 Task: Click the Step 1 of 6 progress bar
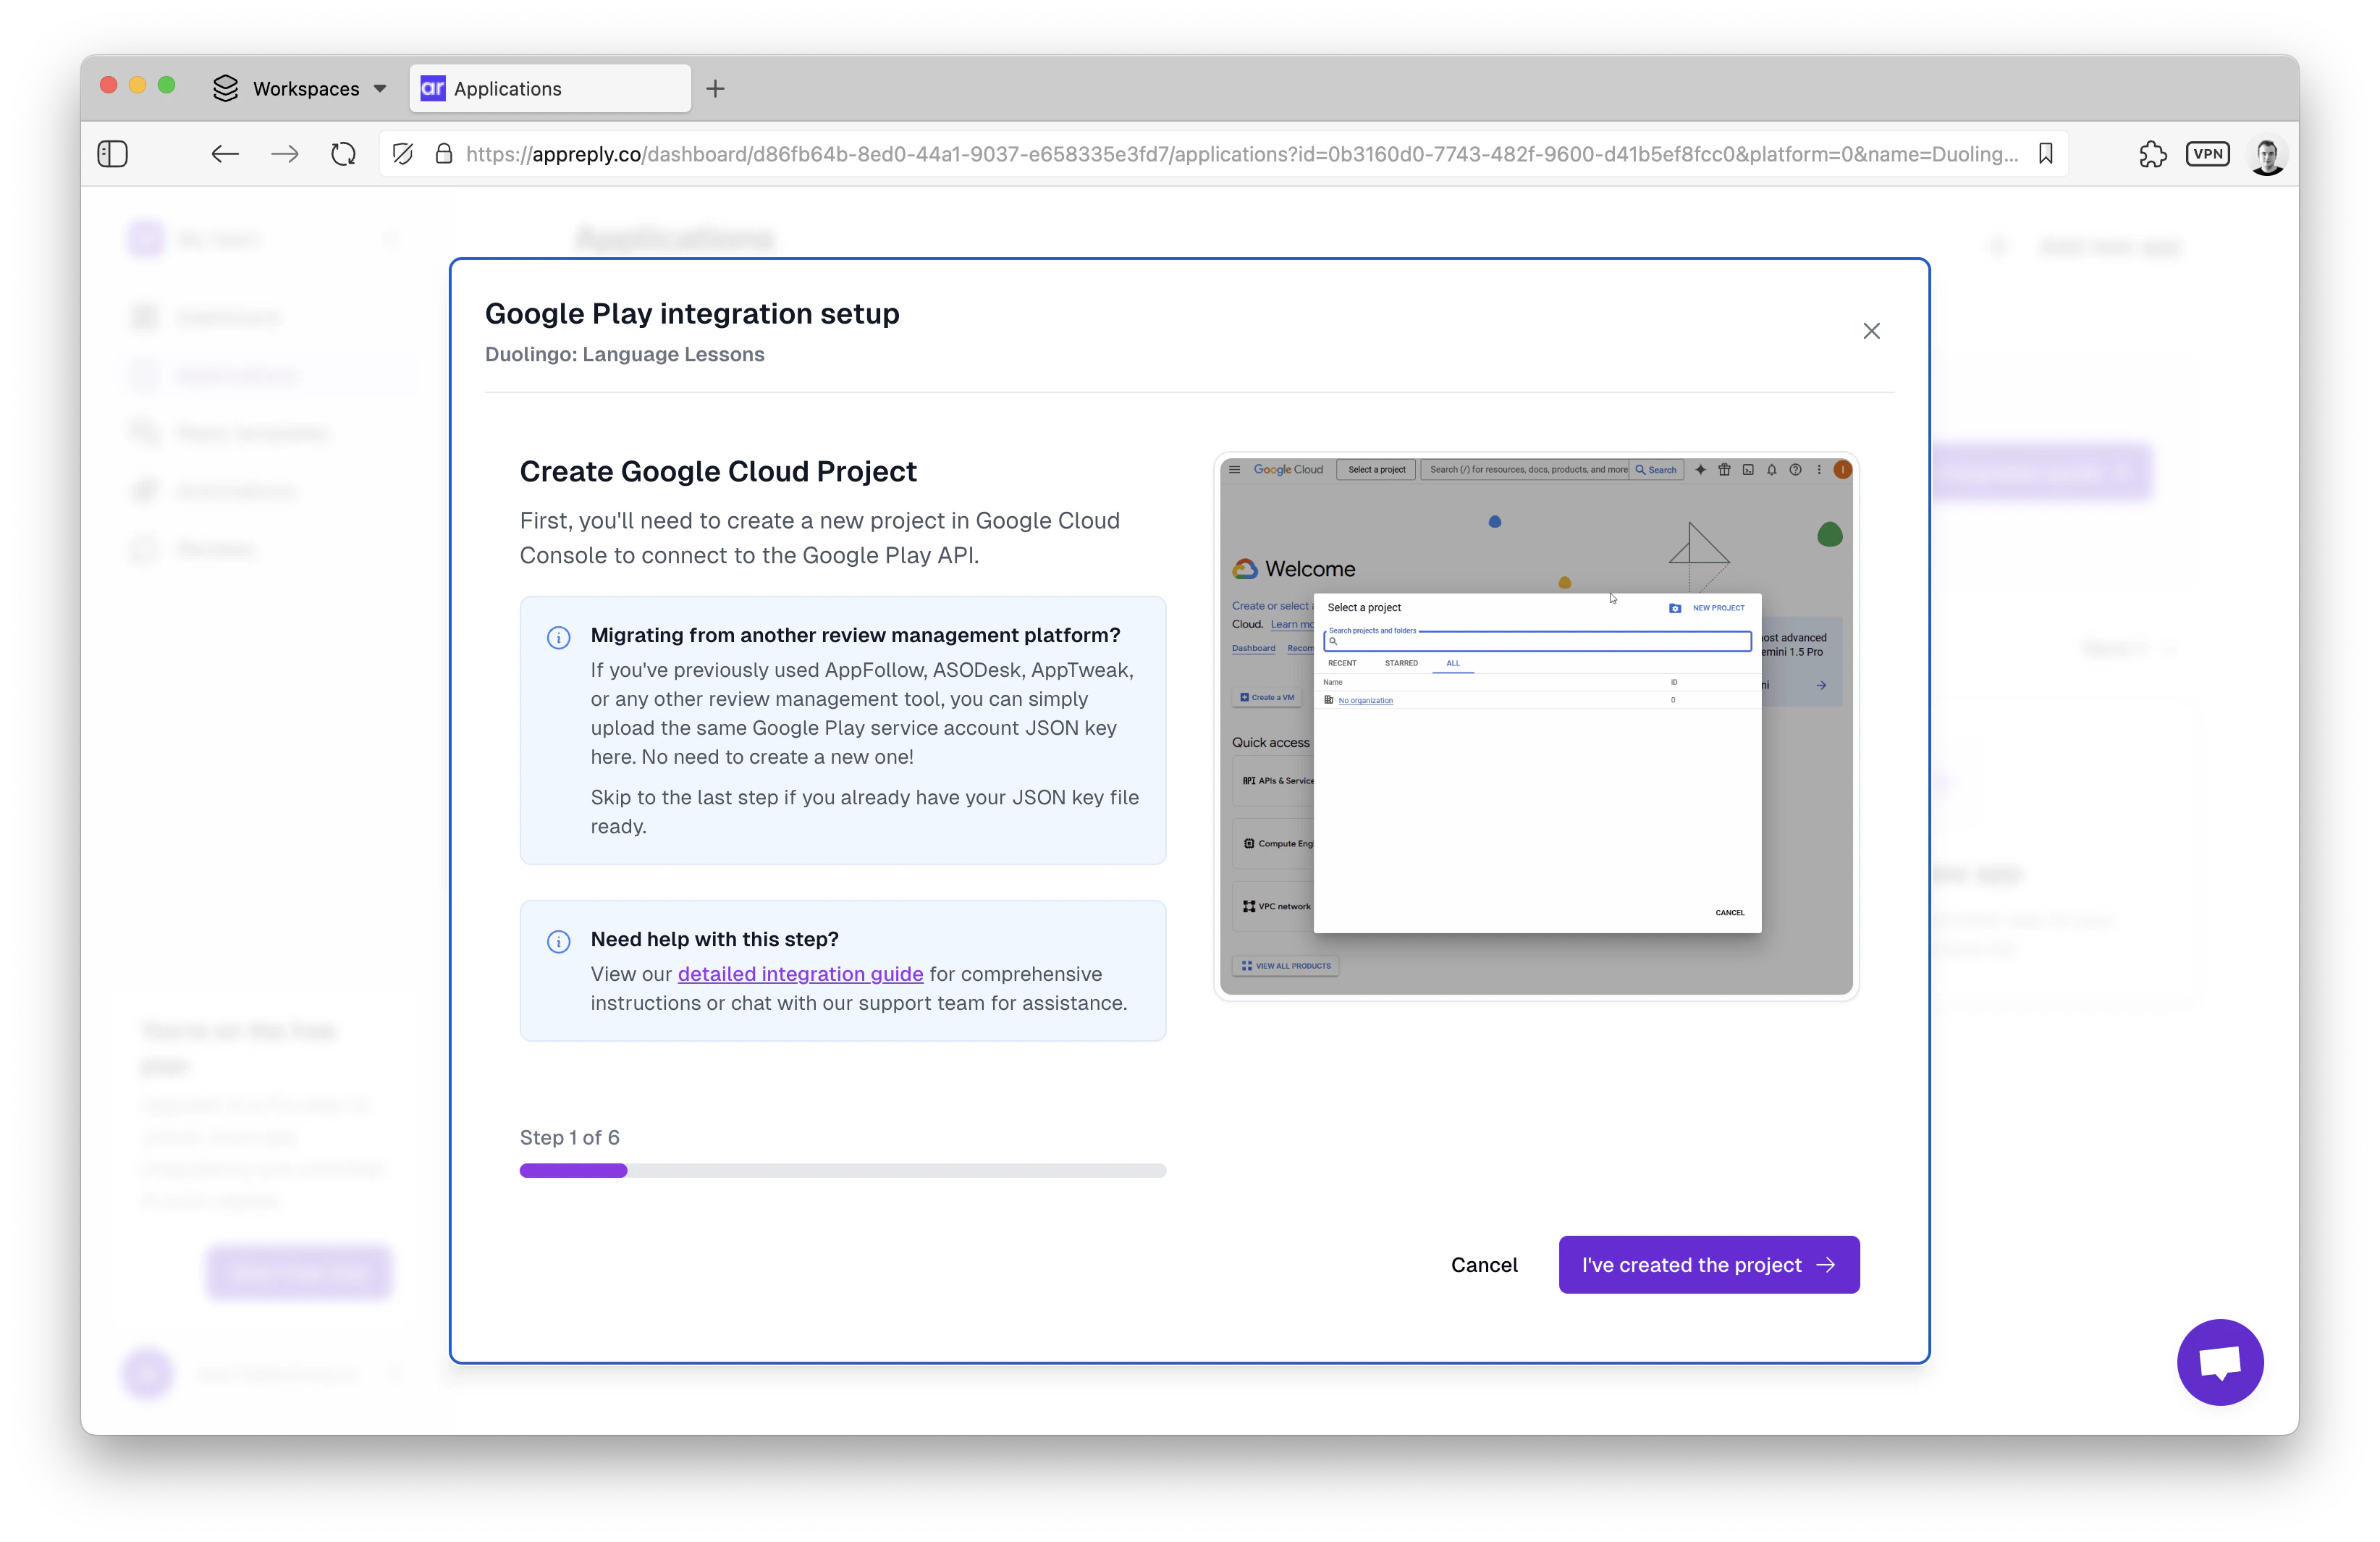[843, 1171]
